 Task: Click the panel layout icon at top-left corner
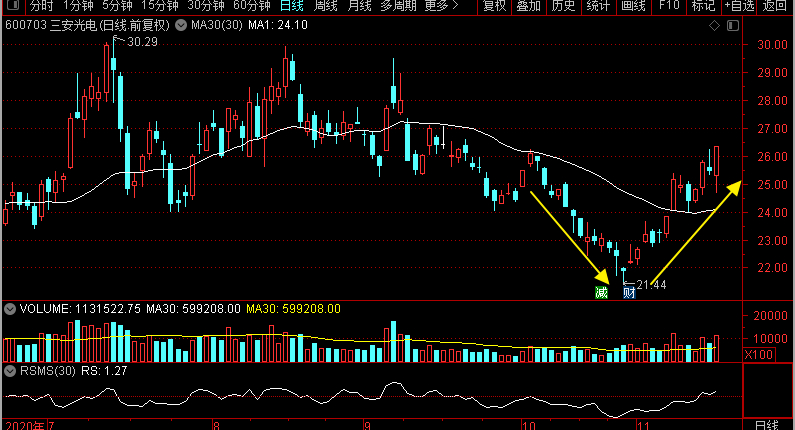tap(13, 6)
